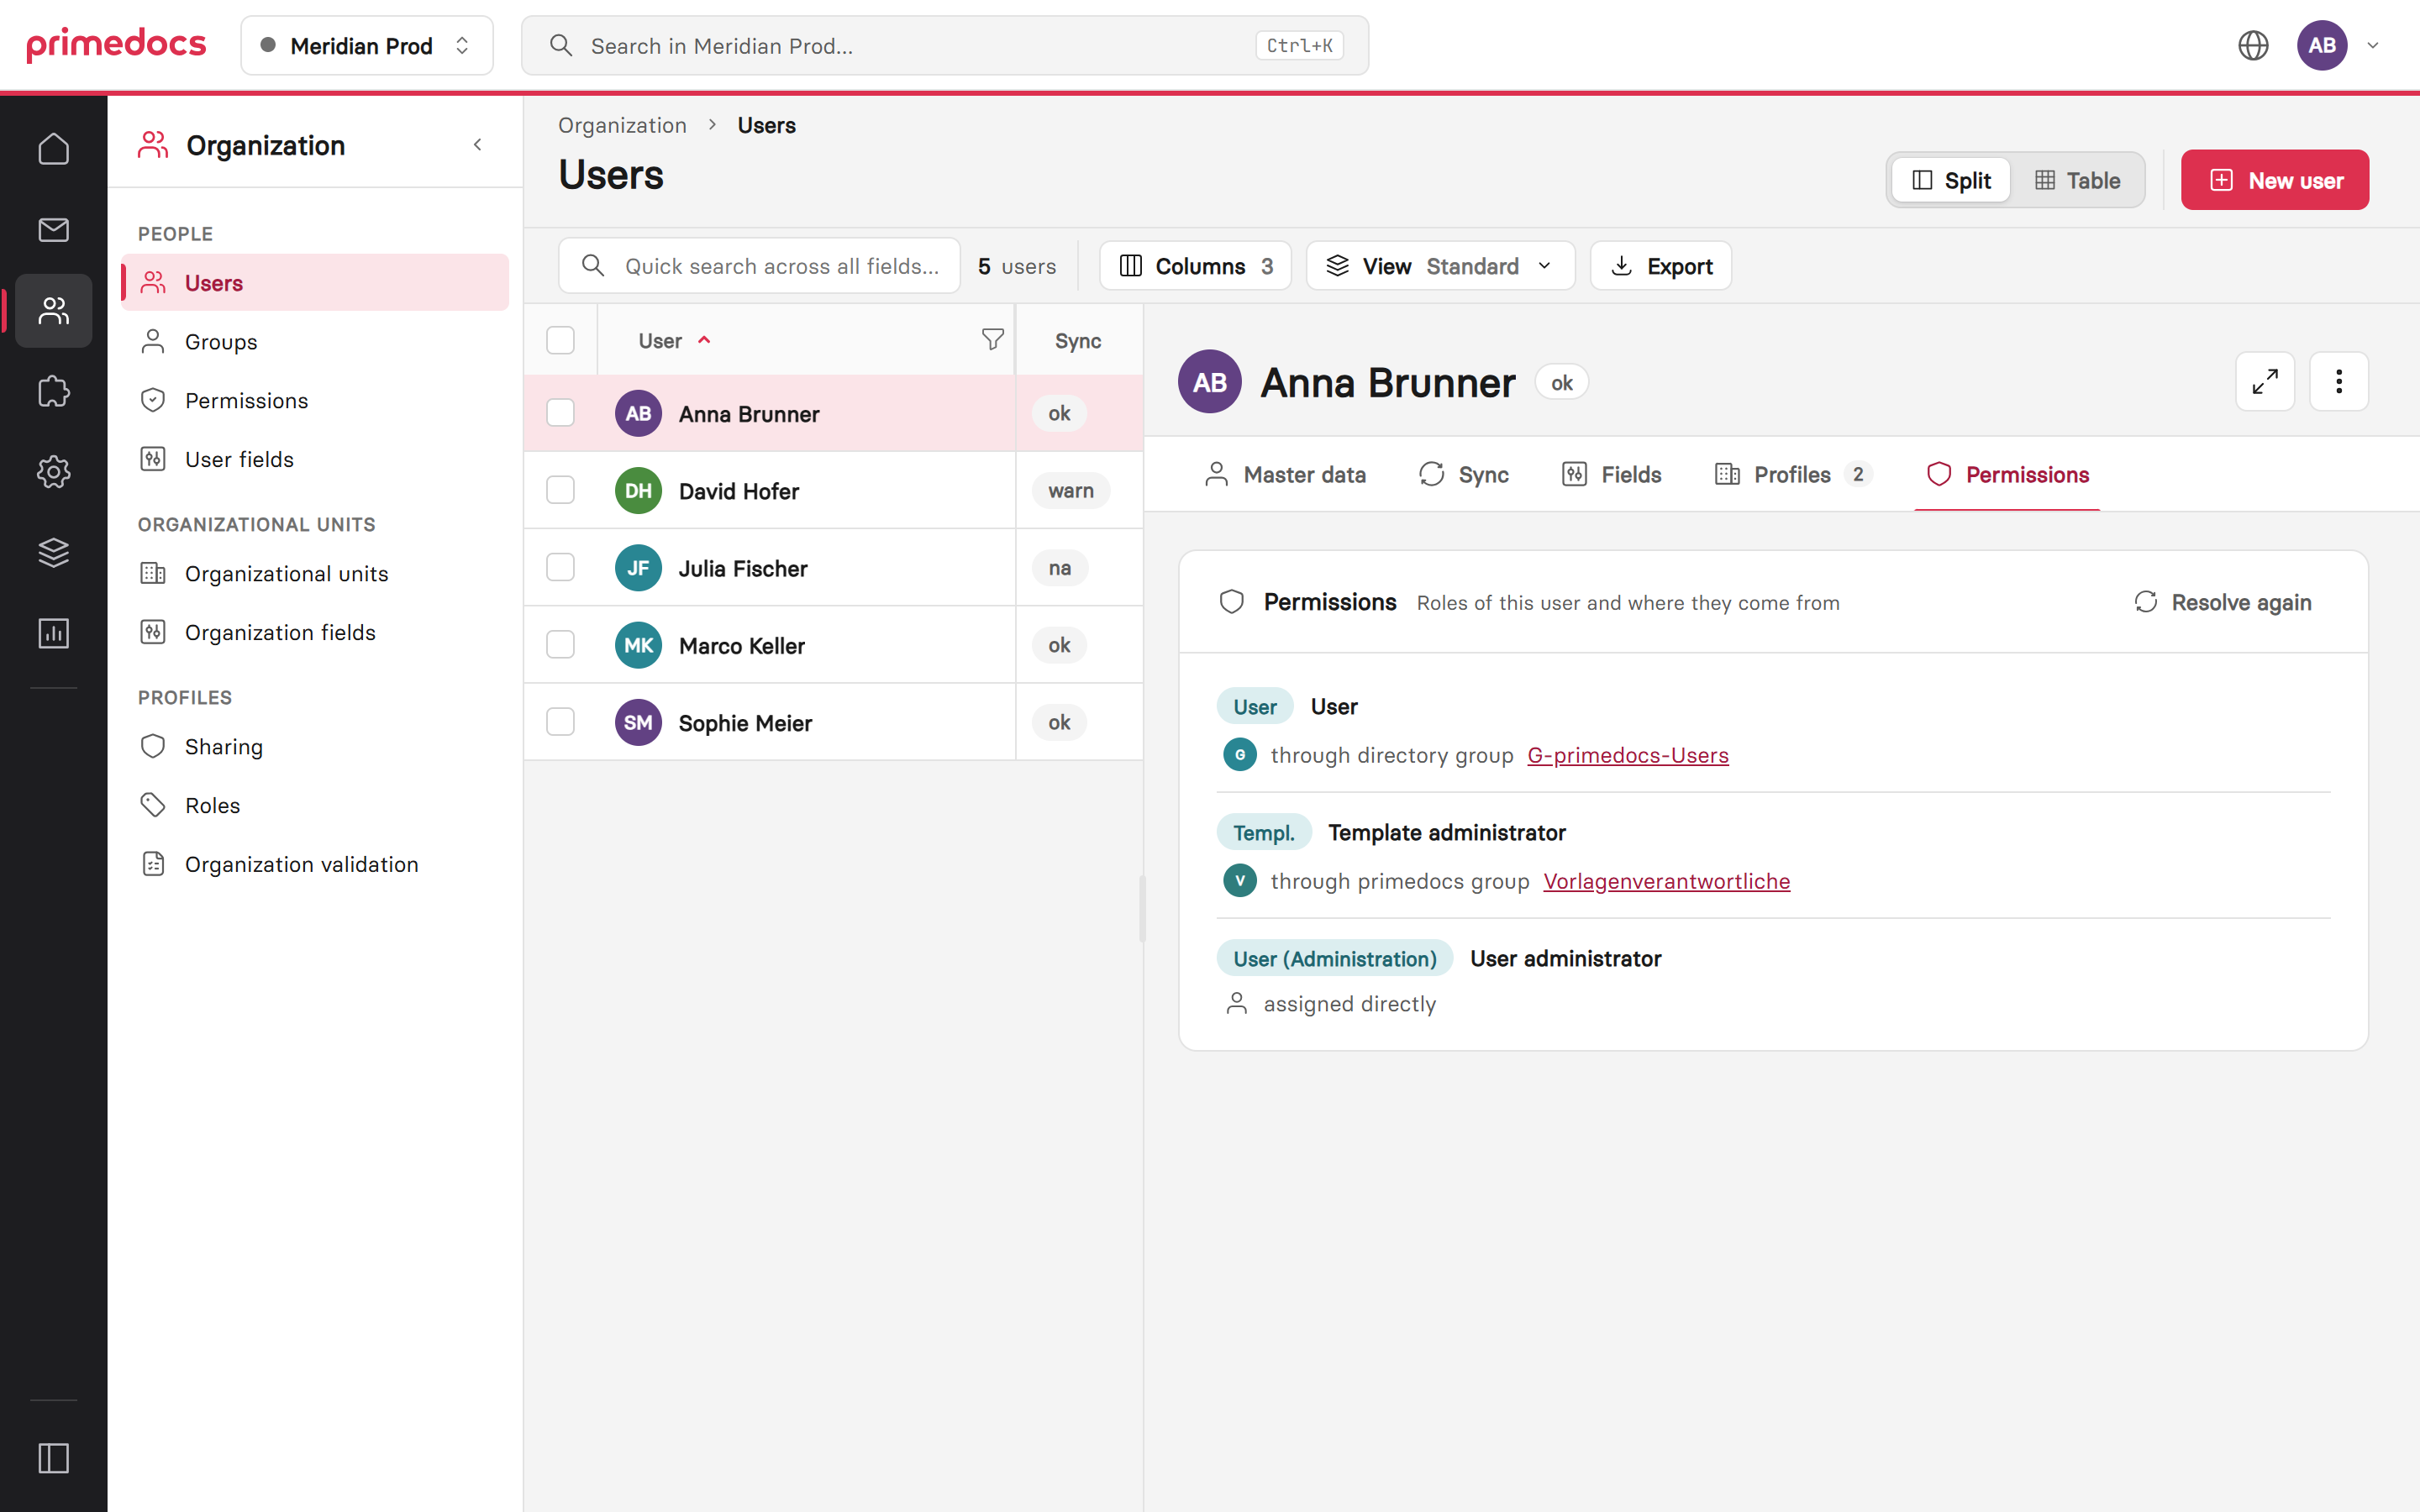Click the New user button
The image size is (2420, 1512).
pyautogui.click(x=2275, y=180)
